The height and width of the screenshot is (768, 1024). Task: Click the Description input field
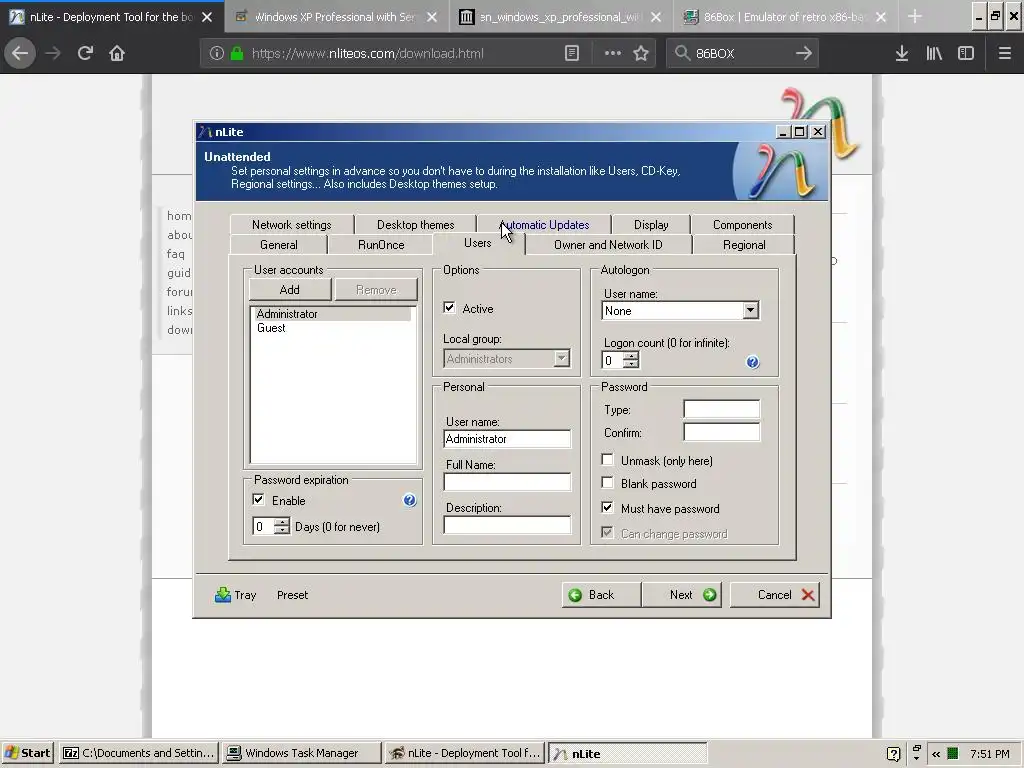coord(507,525)
